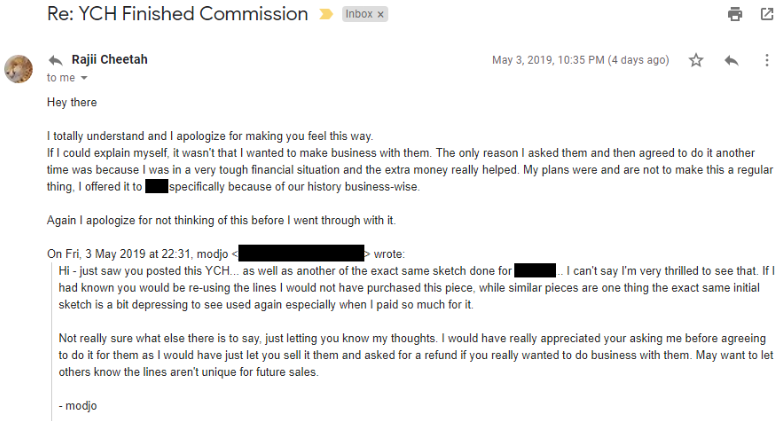Click the quoted '- modjo' signature
The height and width of the screenshot is (421, 784).
tap(78, 406)
